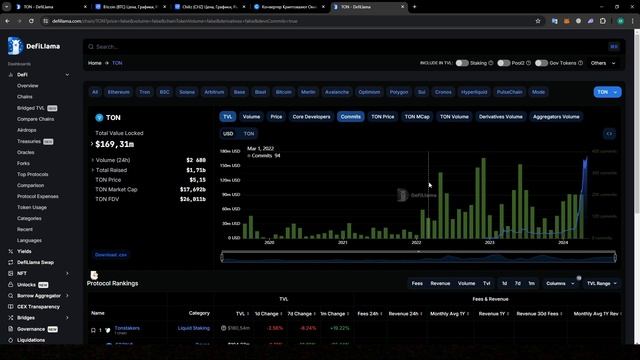The width and height of the screenshot is (640, 360).
Task: Go to Home breadcrumb
Action: [95, 63]
